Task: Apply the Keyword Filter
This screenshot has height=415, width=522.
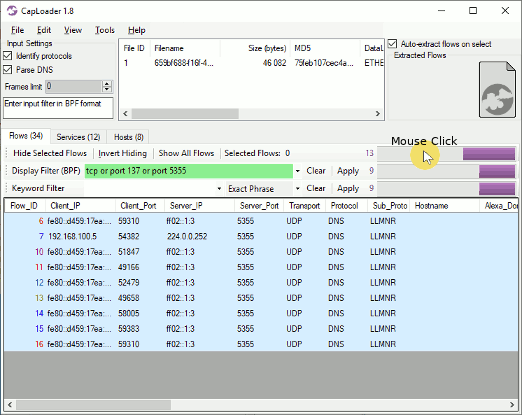Action: (348, 188)
